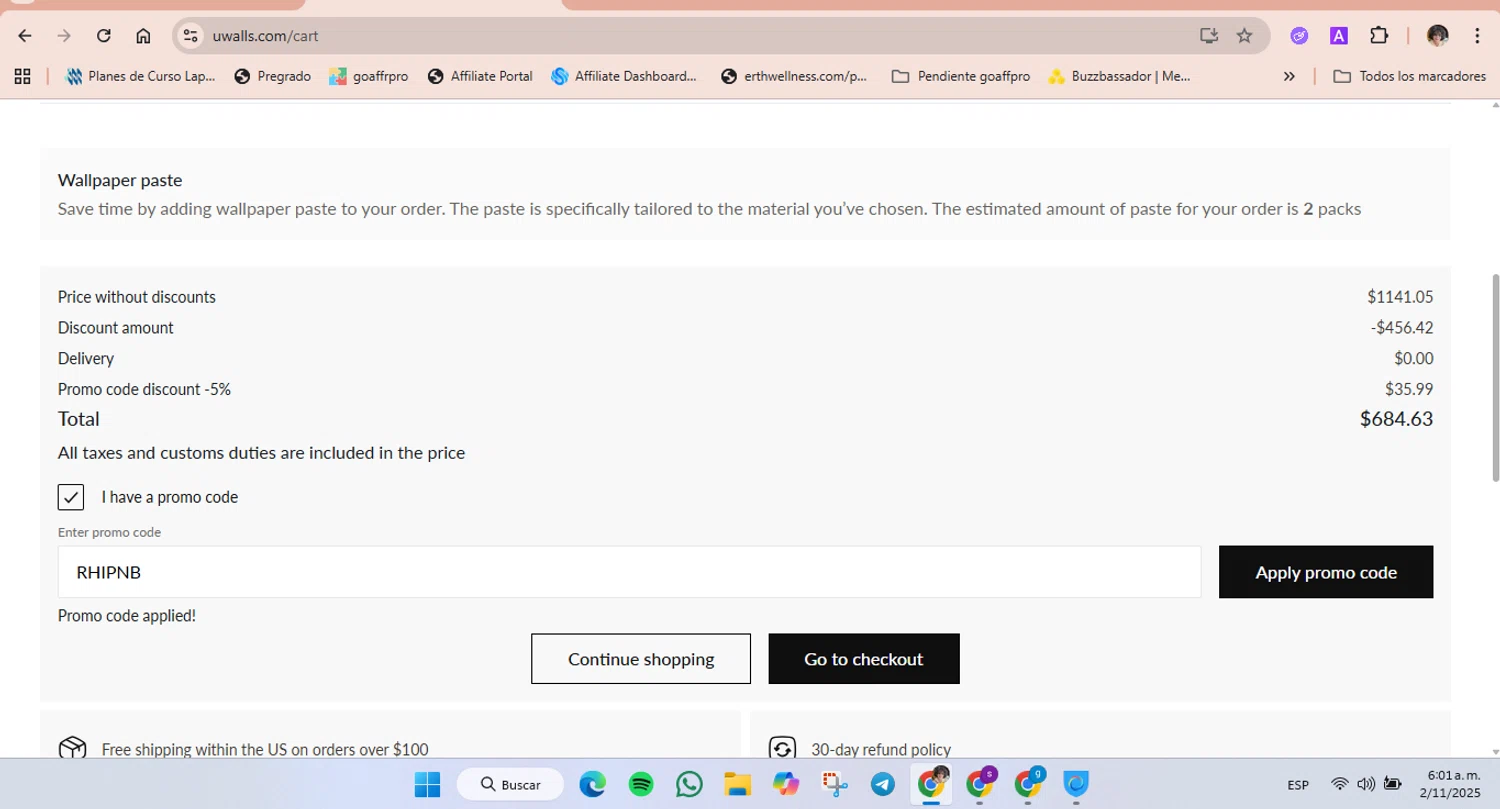Open WhatsApp from the taskbar

[x=689, y=785]
